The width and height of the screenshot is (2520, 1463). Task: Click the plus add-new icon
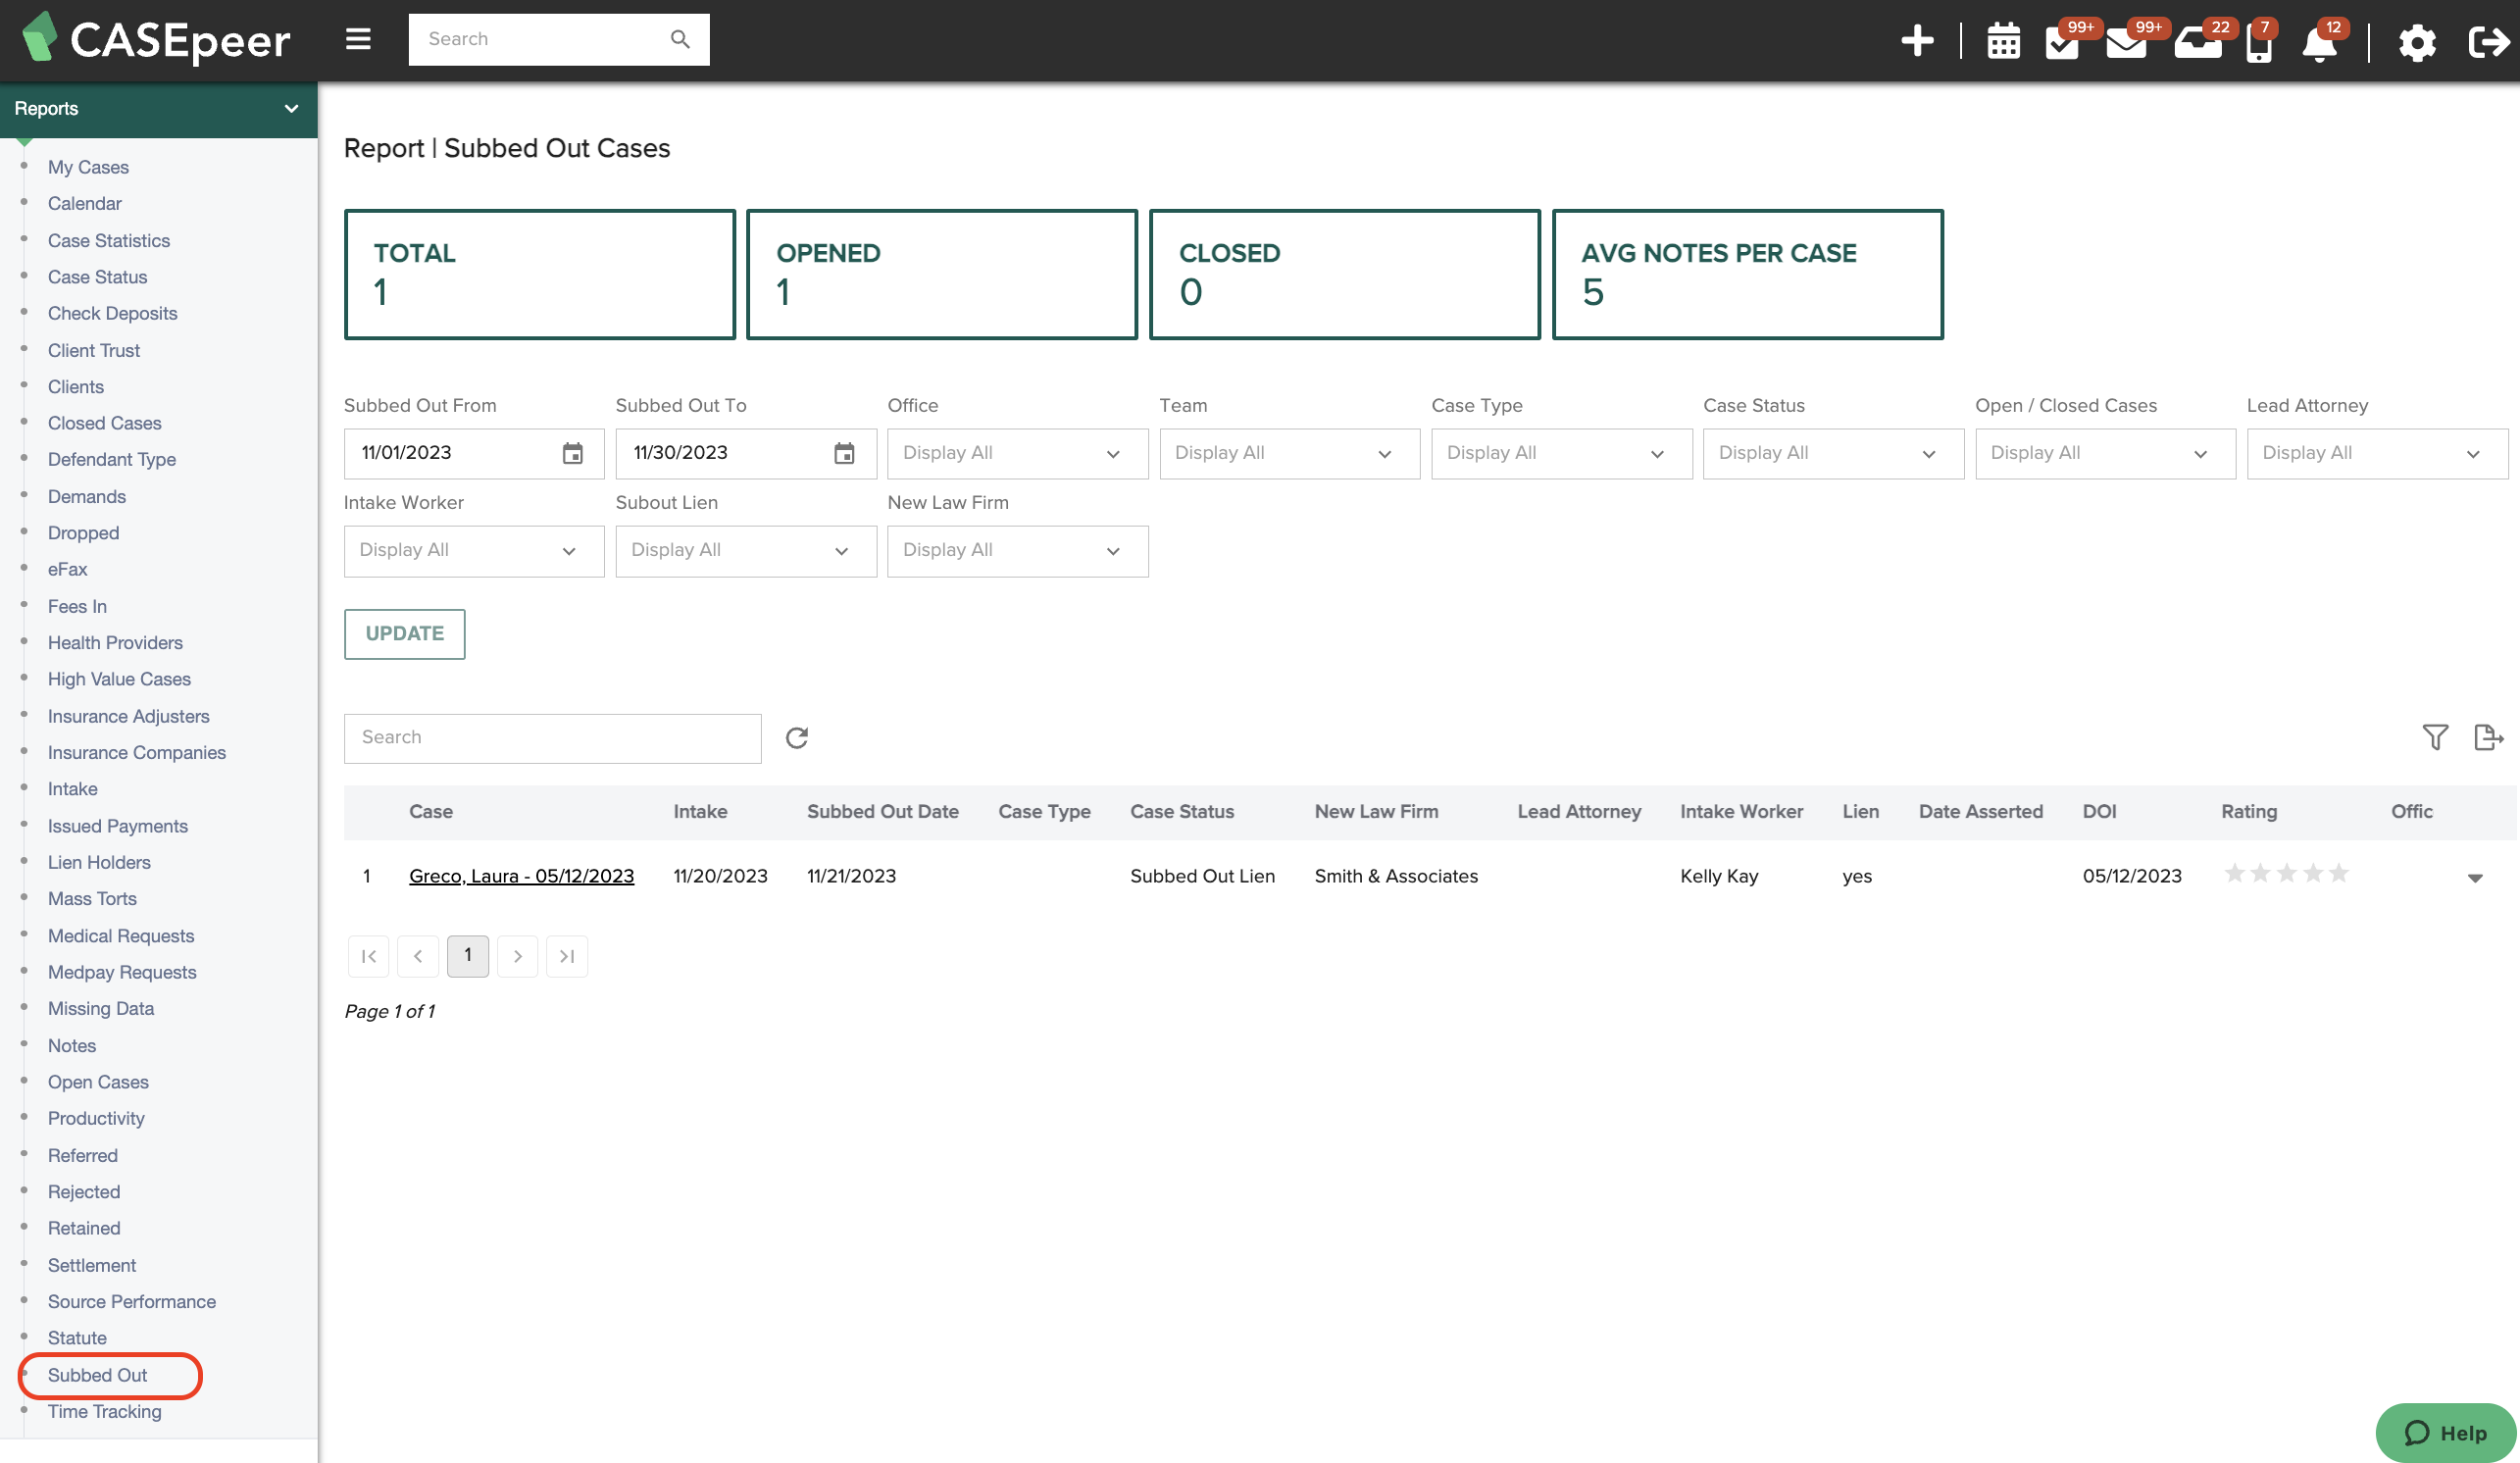pos(1917,41)
